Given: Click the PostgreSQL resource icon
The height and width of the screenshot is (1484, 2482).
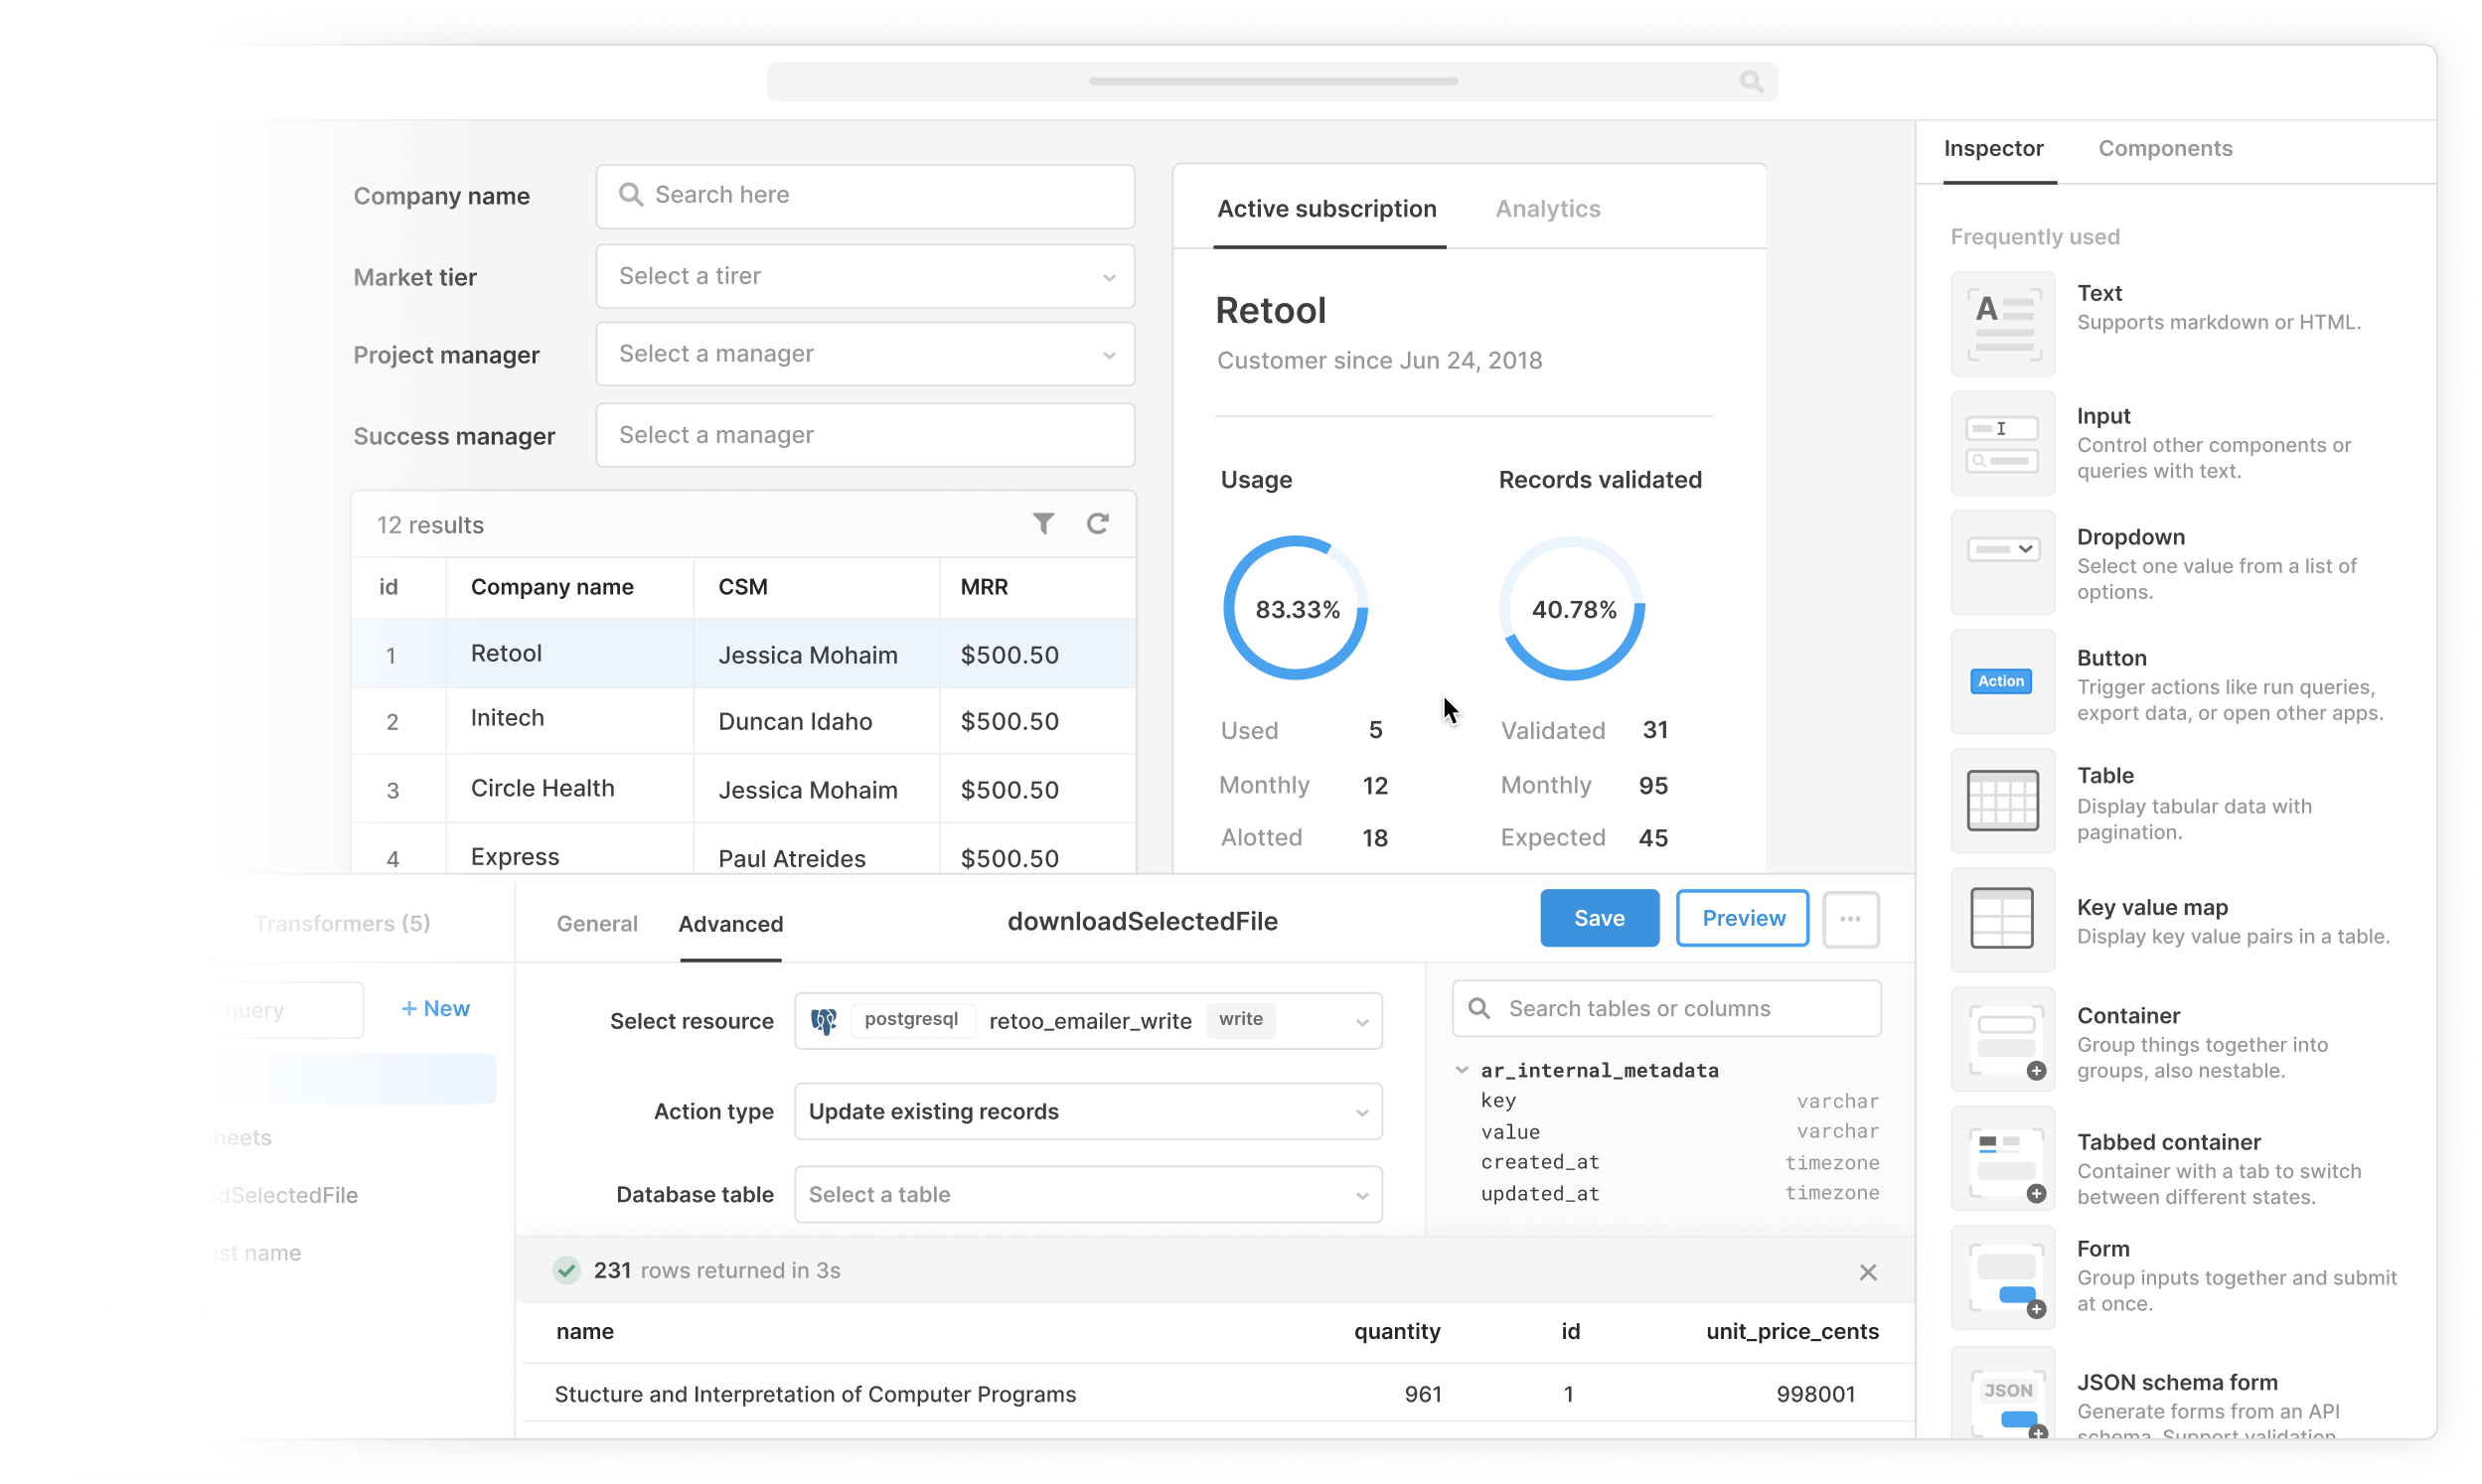Looking at the screenshot, I should click(825, 1019).
